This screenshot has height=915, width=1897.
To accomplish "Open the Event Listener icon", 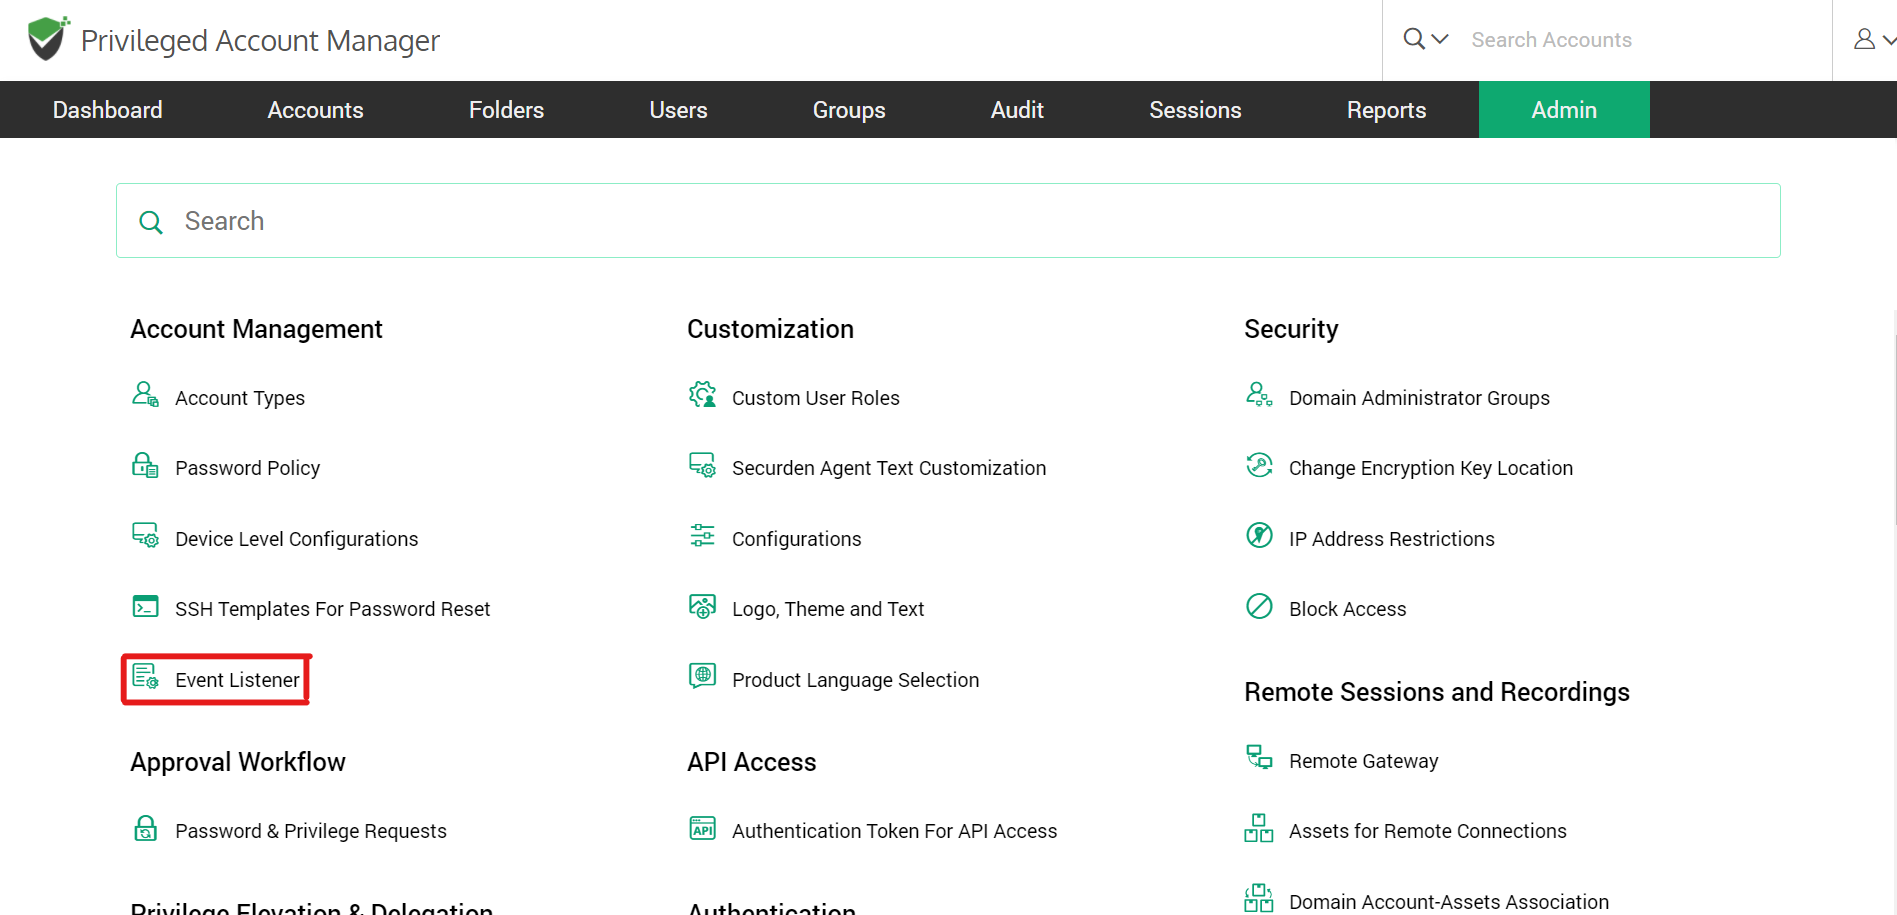I will [145, 677].
